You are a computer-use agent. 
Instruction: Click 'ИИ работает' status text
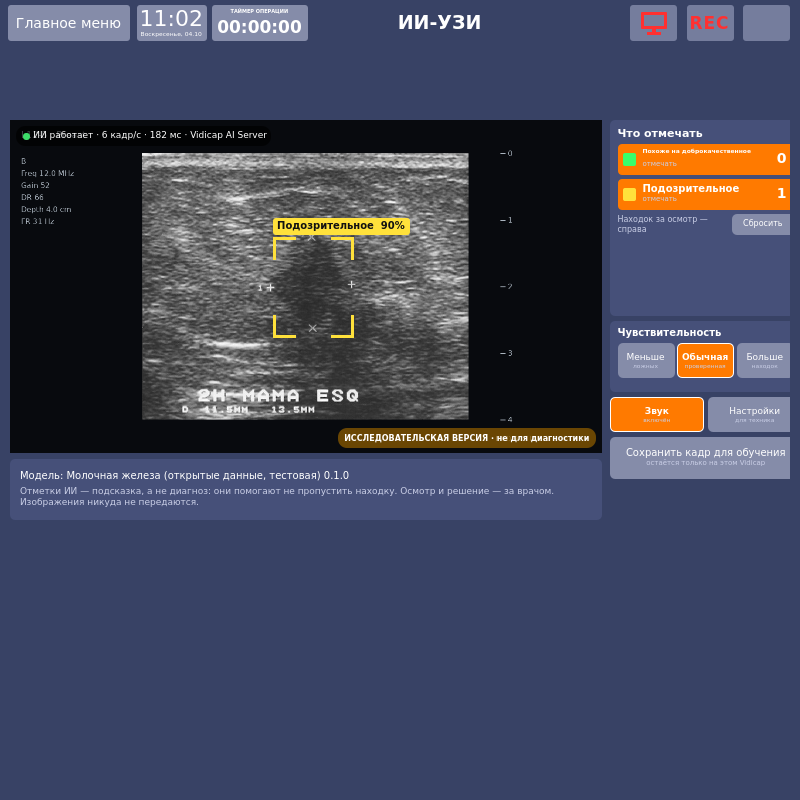click(63, 135)
